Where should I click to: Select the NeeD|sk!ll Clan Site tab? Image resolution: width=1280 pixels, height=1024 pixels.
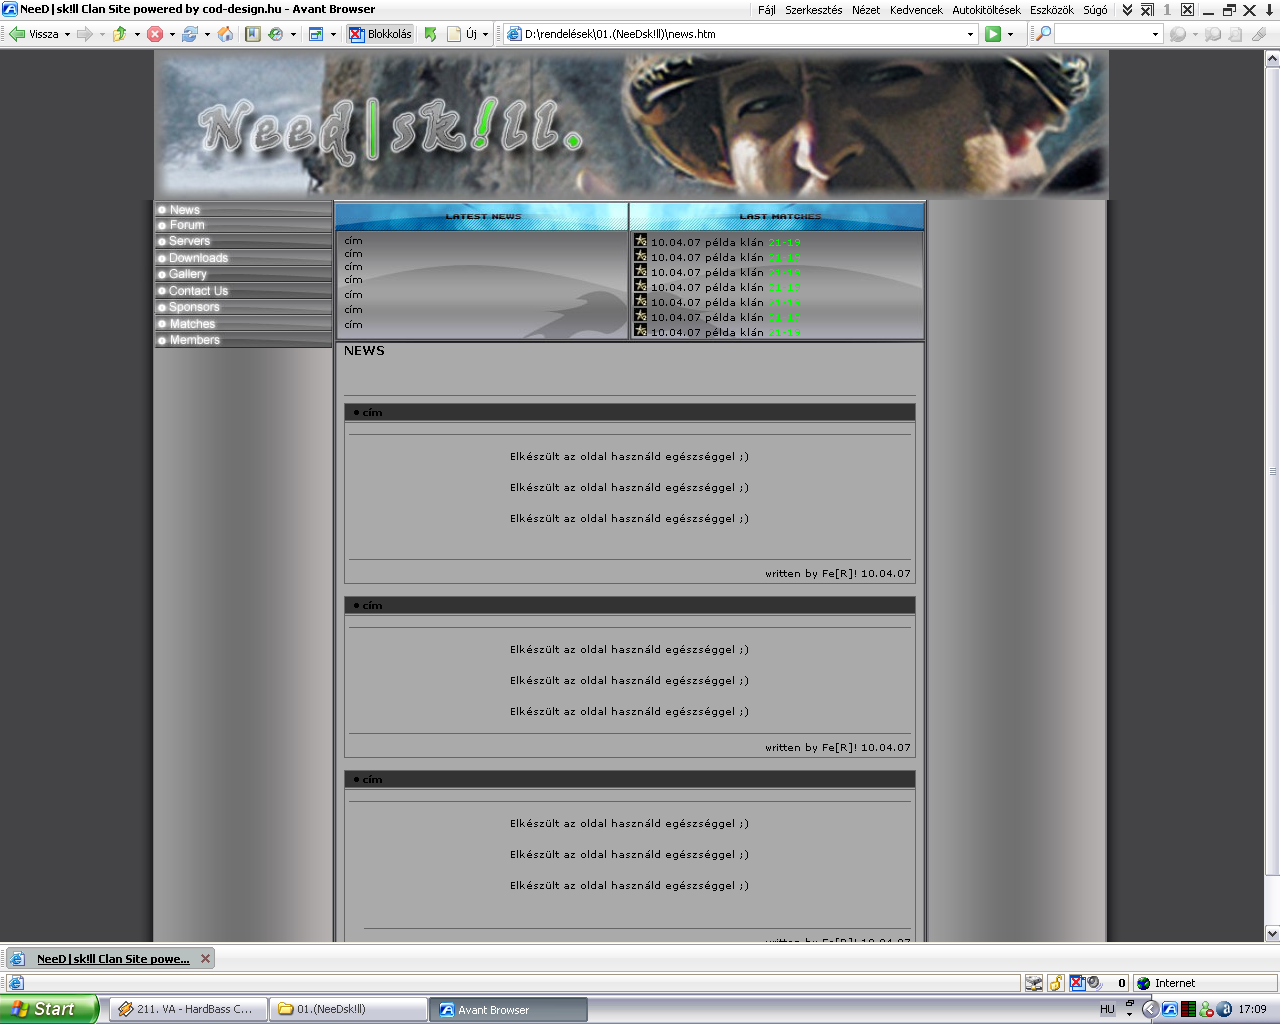pos(113,959)
